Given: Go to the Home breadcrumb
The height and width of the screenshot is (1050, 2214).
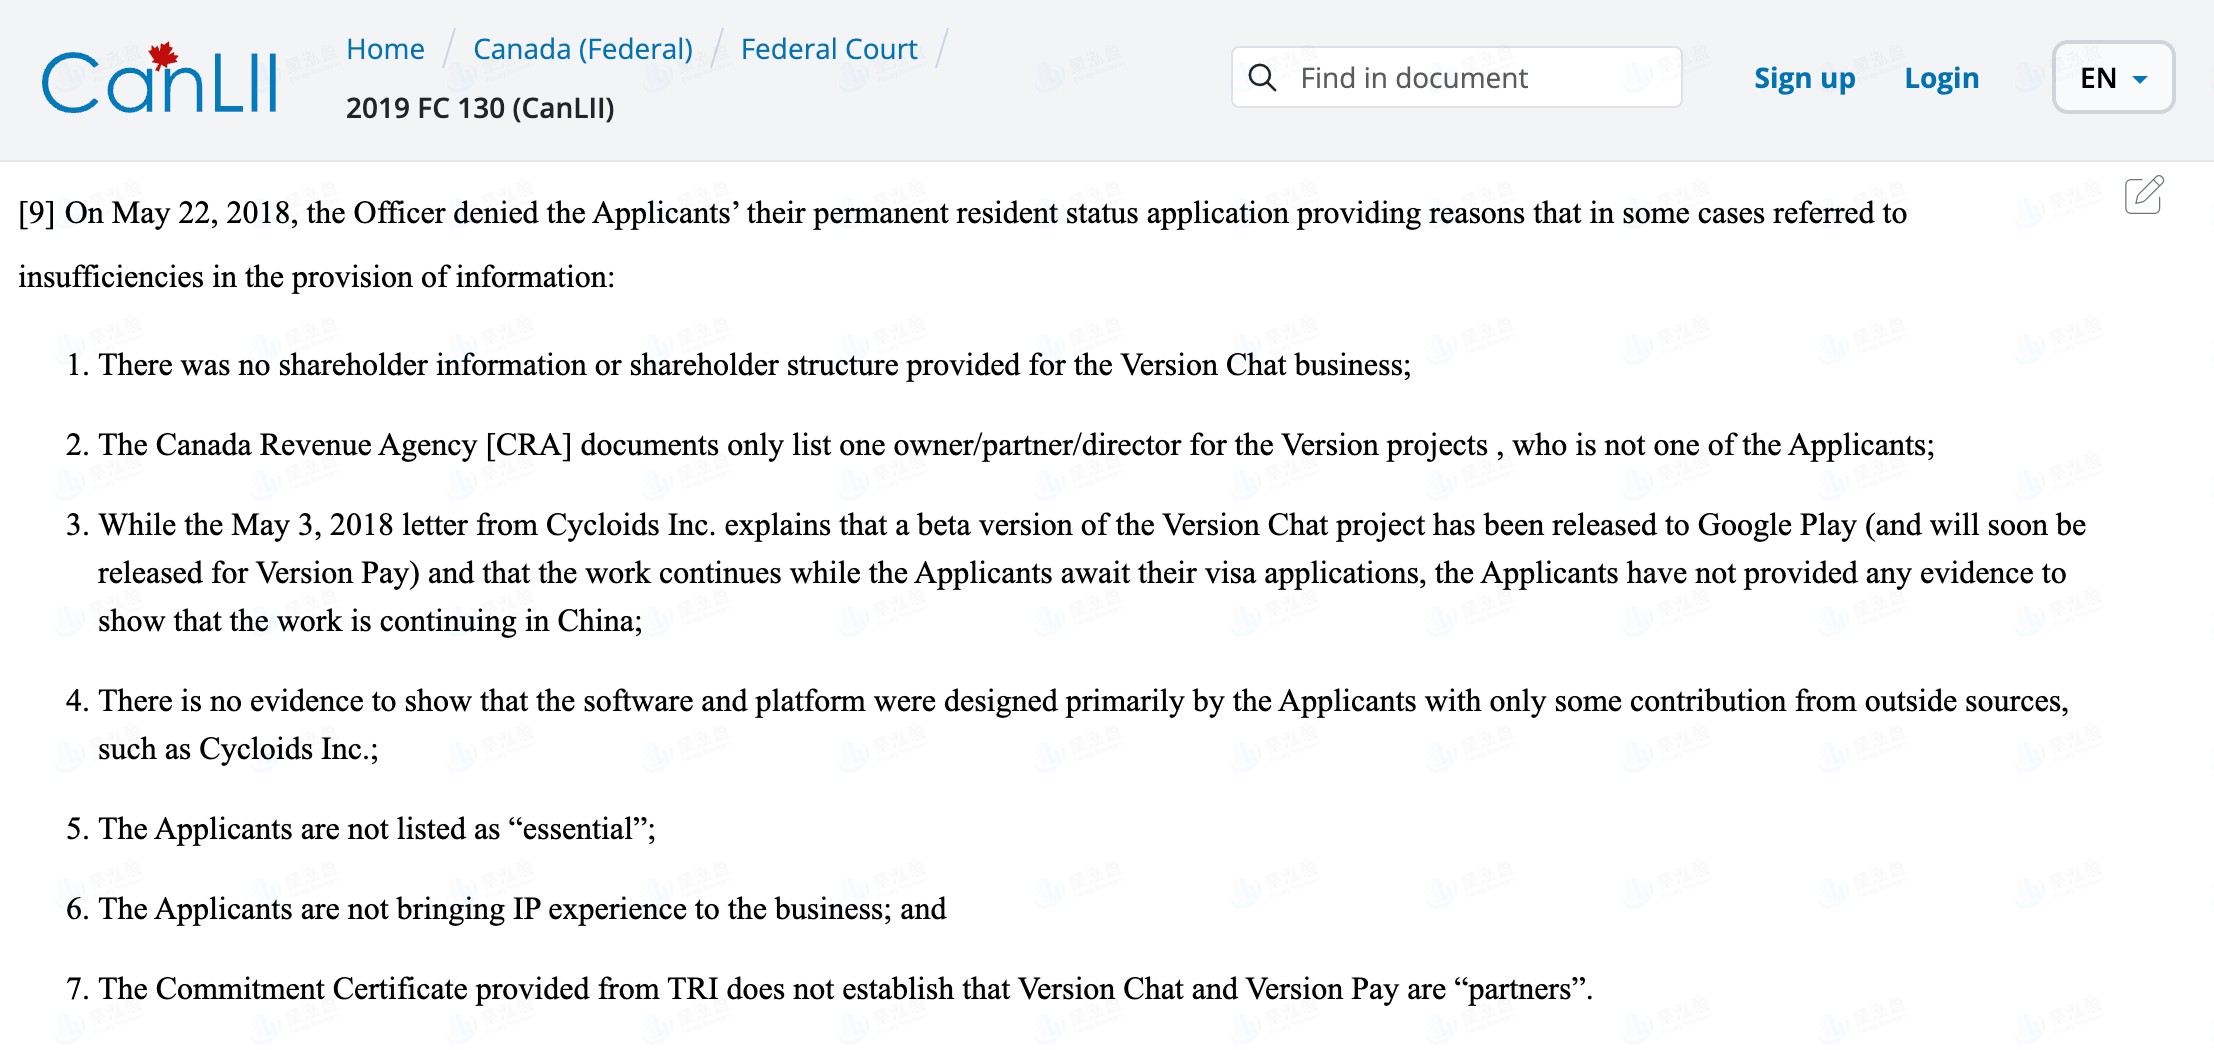Looking at the screenshot, I should tap(385, 49).
